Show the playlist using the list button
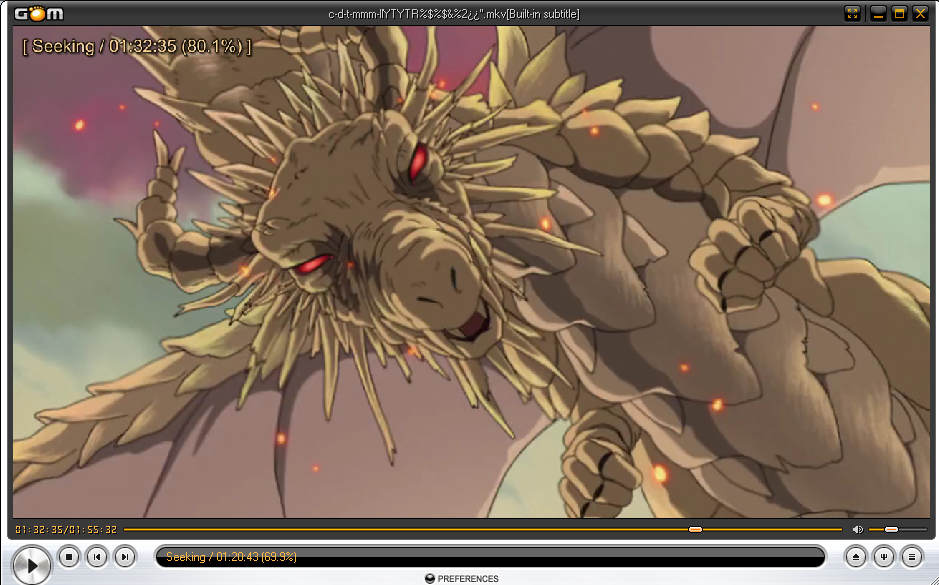Screen dimensions: 939x585 tap(911, 557)
